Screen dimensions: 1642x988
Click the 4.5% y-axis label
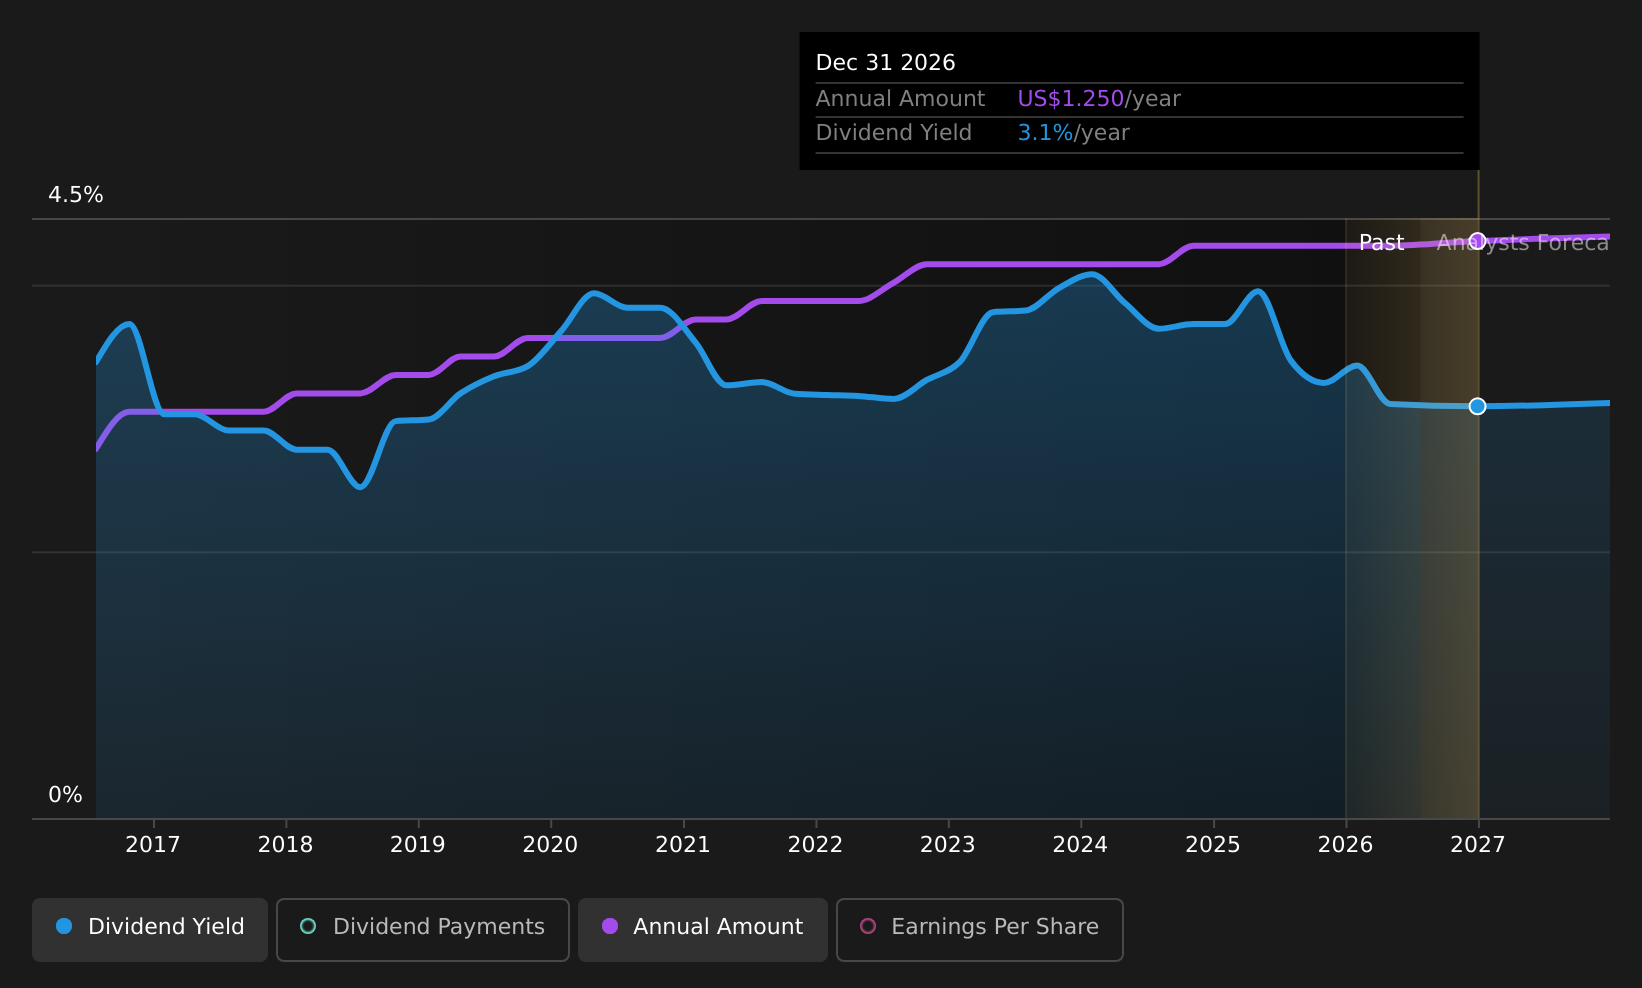pos(76,195)
